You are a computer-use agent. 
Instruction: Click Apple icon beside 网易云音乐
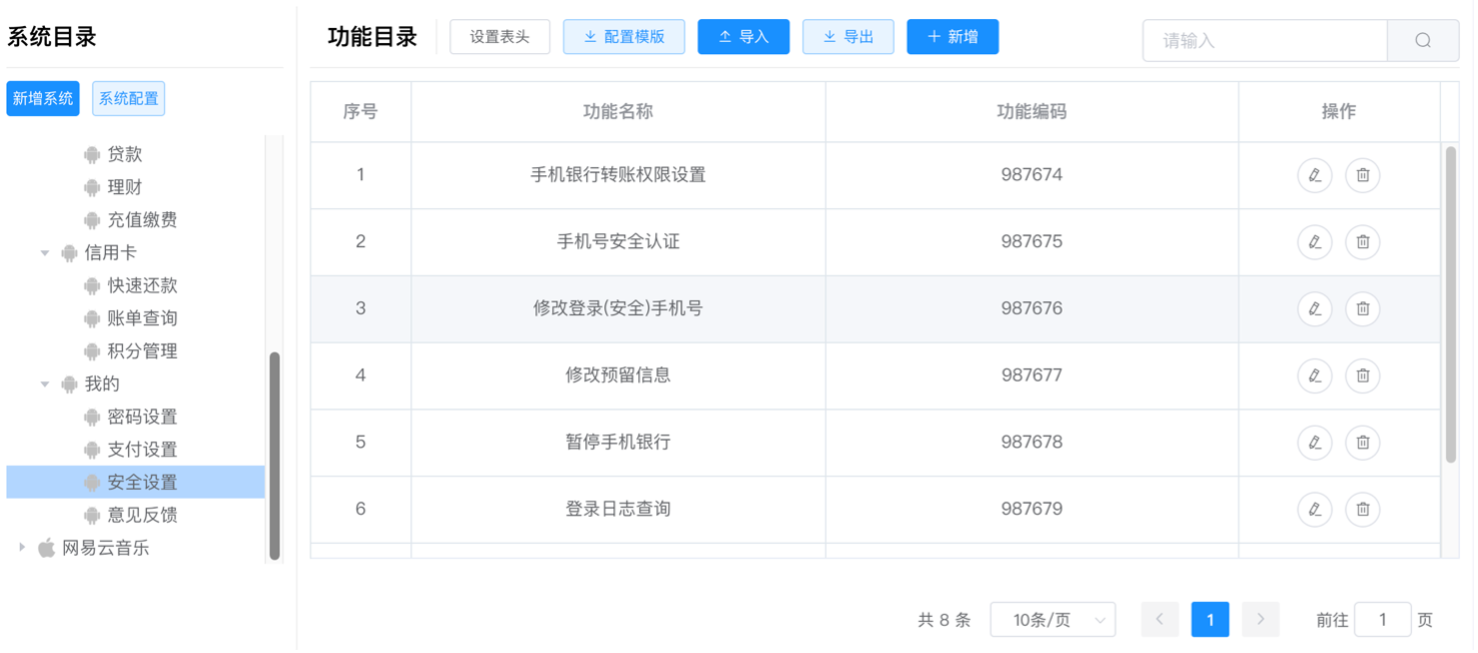click(x=46, y=548)
